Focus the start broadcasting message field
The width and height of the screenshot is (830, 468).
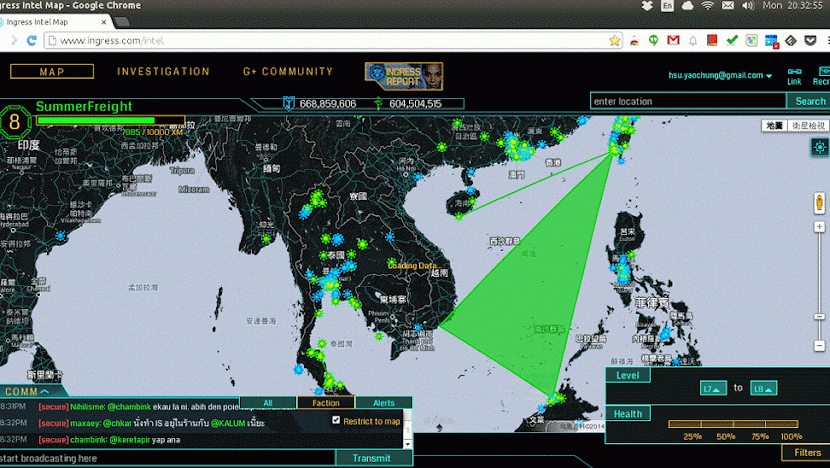click(x=167, y=458)
